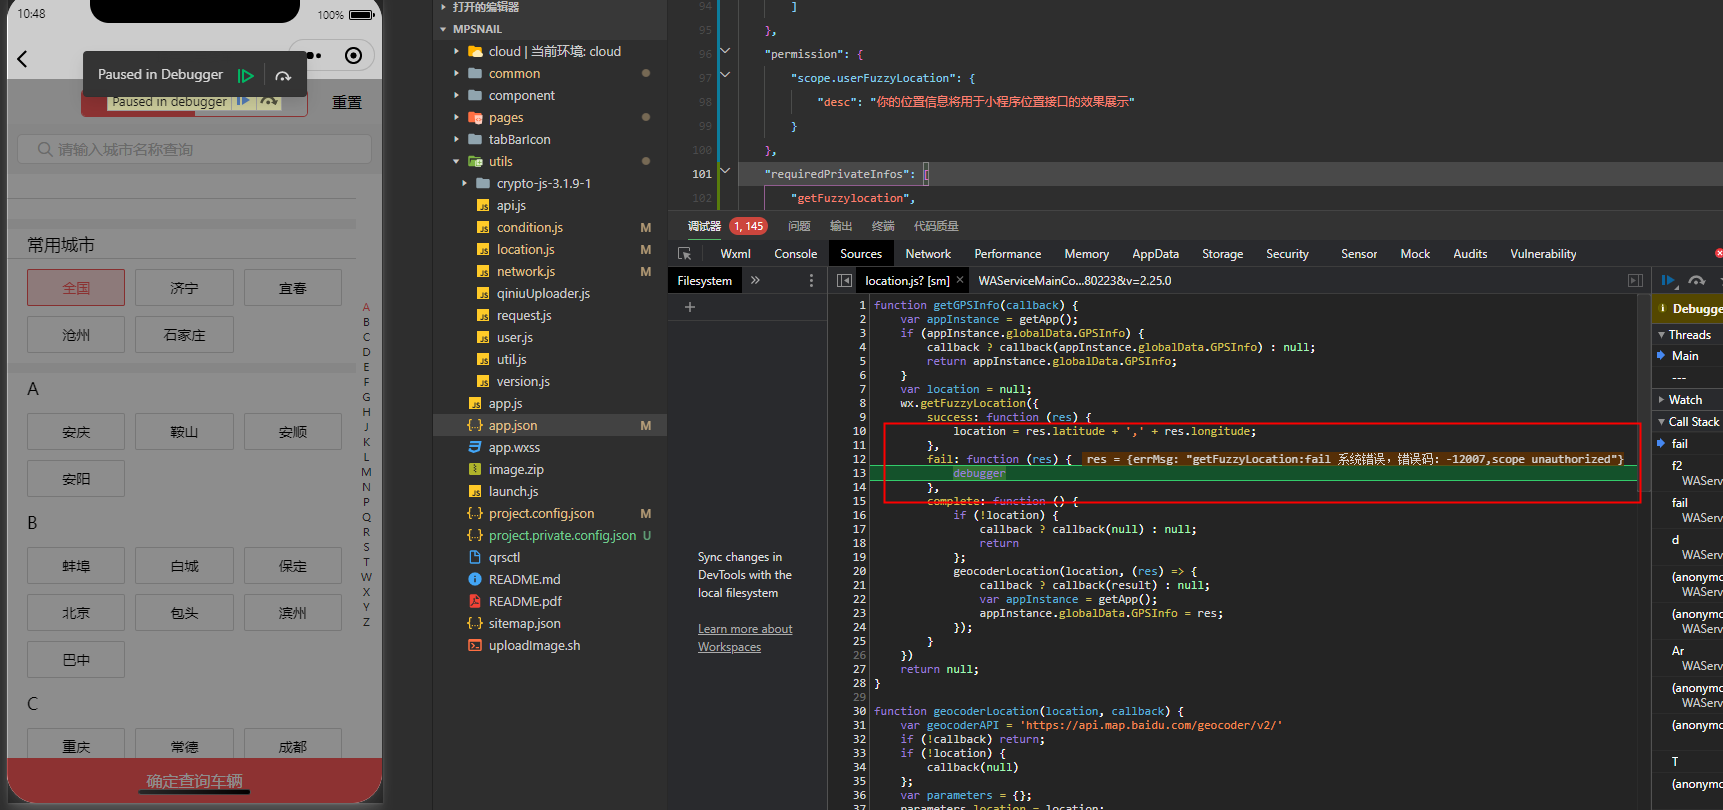
Task: Toggle the debugger sidebar pane button
Action: tap(1635, 281)
